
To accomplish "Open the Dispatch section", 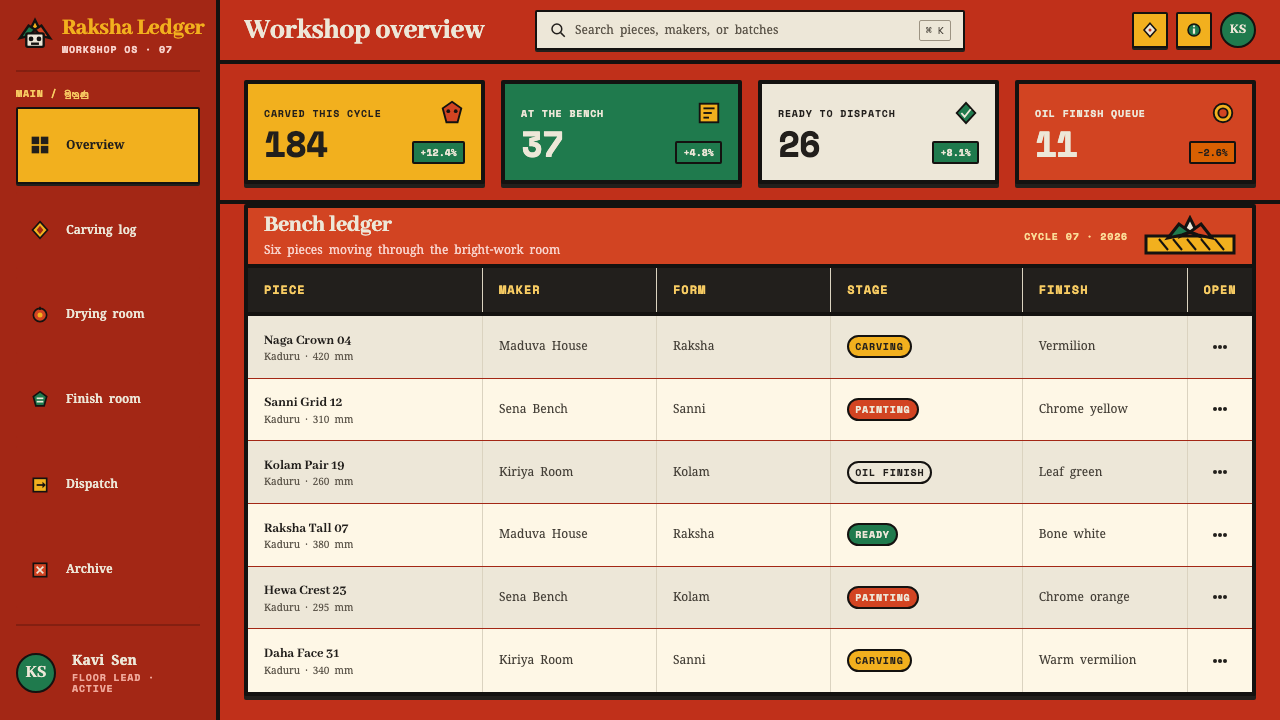I will pos(108,484).
